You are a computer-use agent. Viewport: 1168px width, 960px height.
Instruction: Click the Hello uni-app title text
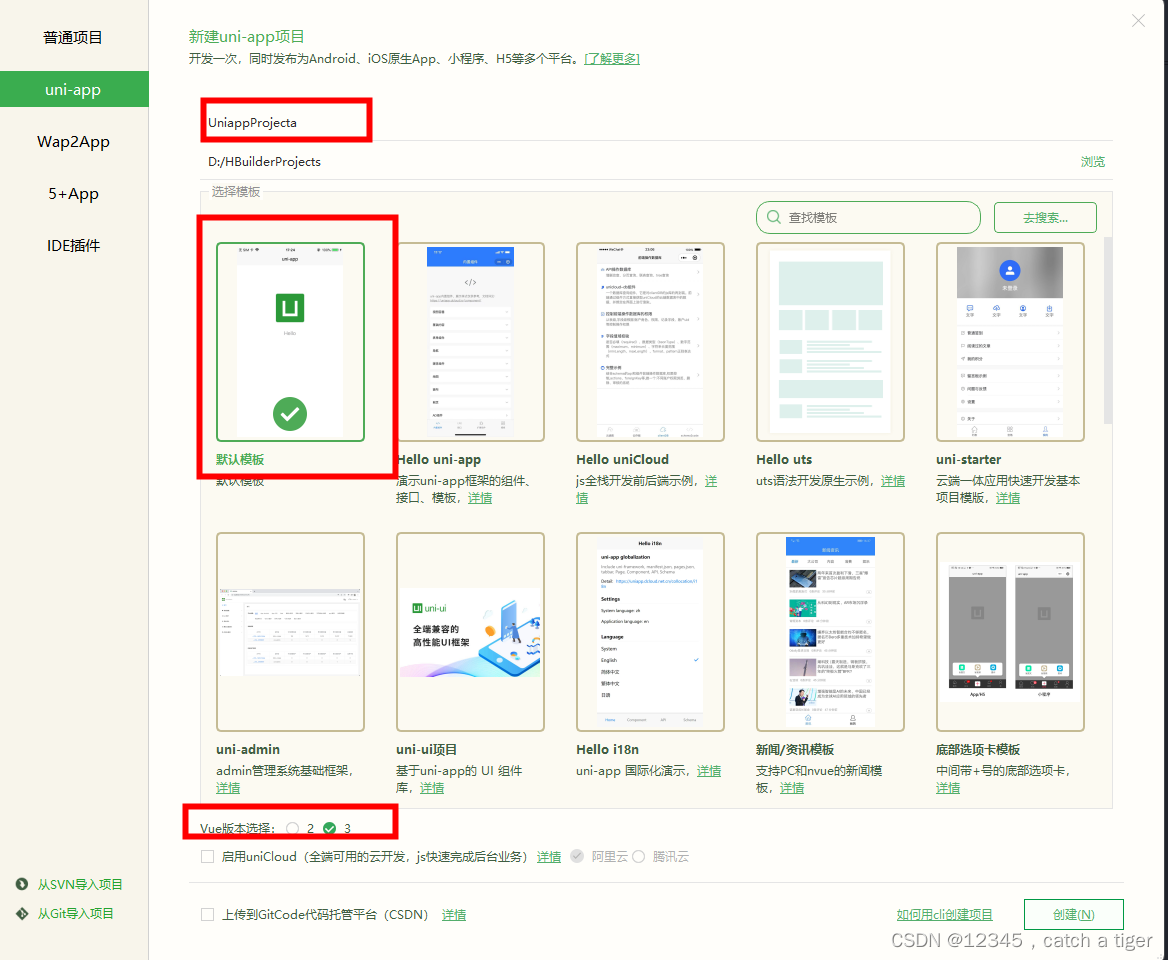tap(439, 460)
